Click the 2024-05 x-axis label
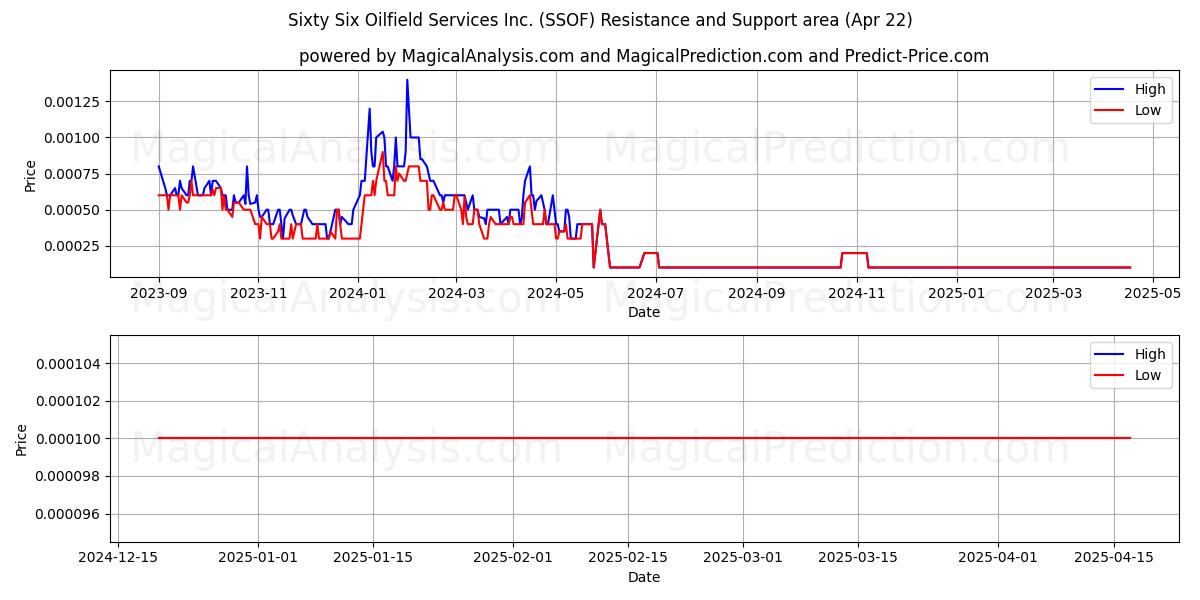The height and width of the screenshot is (600, 1200). (x=556, y=294)
